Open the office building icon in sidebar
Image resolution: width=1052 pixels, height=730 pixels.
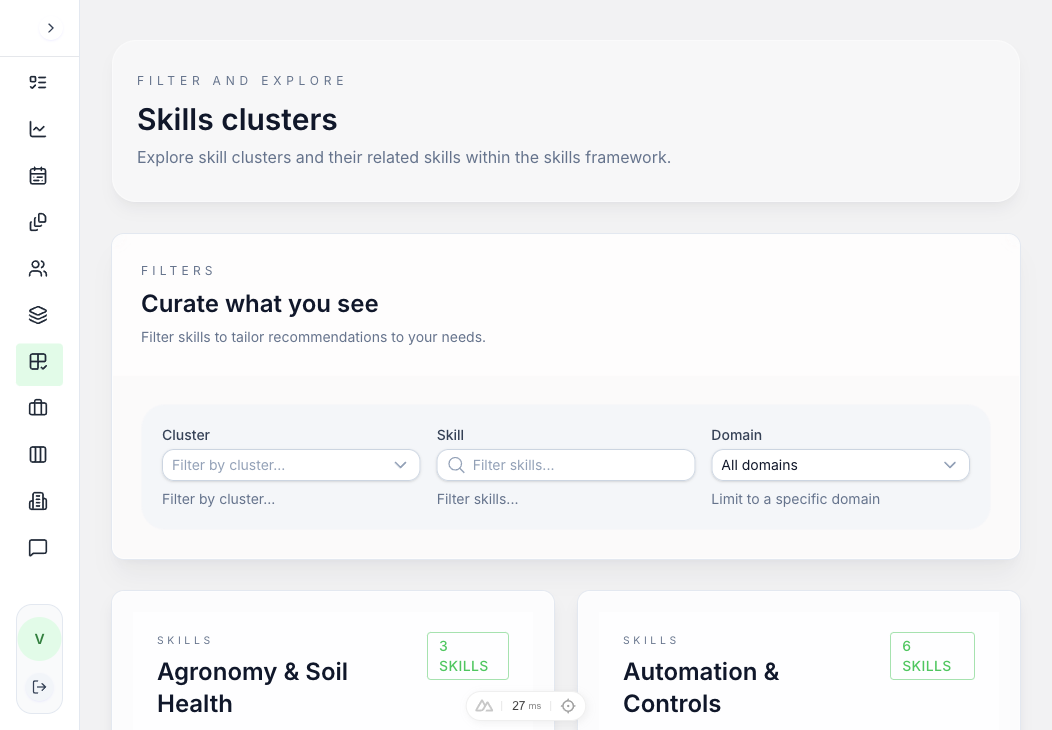[38, 501]
